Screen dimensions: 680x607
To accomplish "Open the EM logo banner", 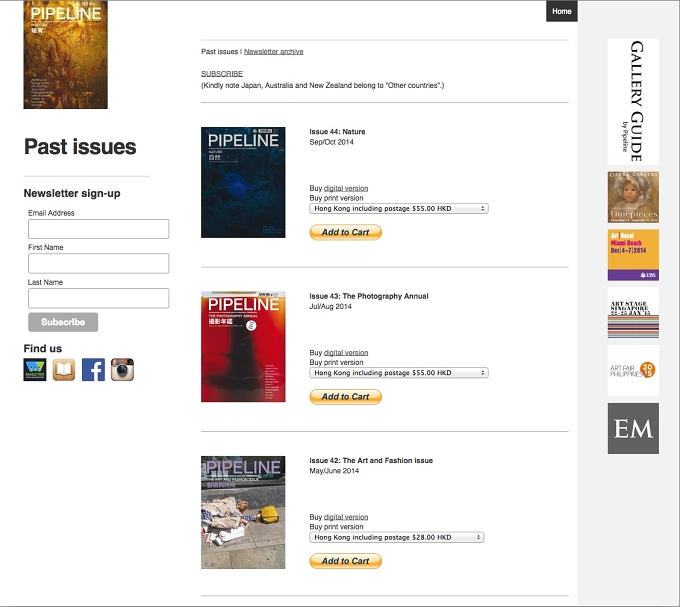I will 633,428.
